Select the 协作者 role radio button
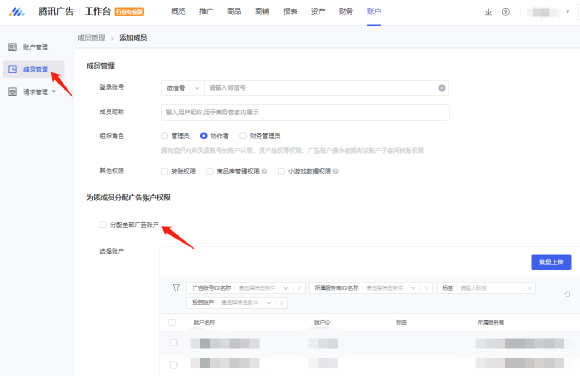The height and width of the screenshot is (376, 580). [203, 136]
